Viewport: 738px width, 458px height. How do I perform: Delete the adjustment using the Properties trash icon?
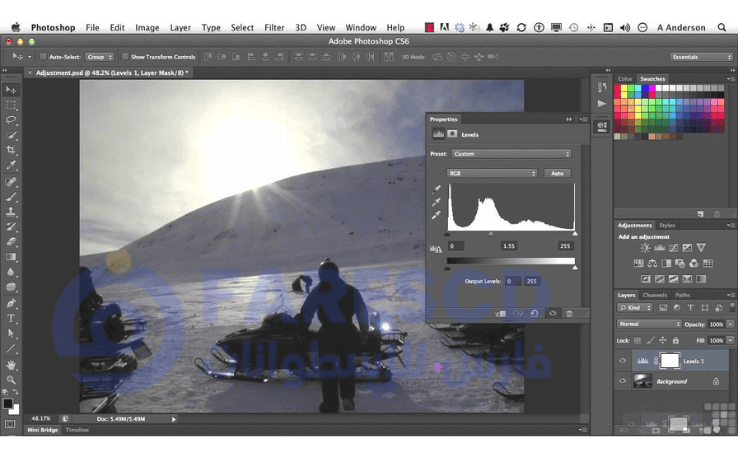click(x=569, y=313)
